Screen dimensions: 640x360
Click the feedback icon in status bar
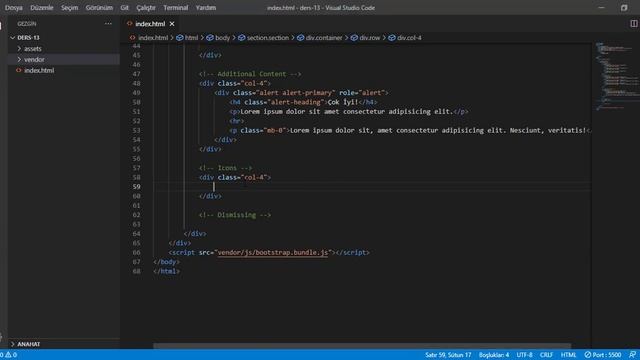pyautogui.click(x=632, y=355)
